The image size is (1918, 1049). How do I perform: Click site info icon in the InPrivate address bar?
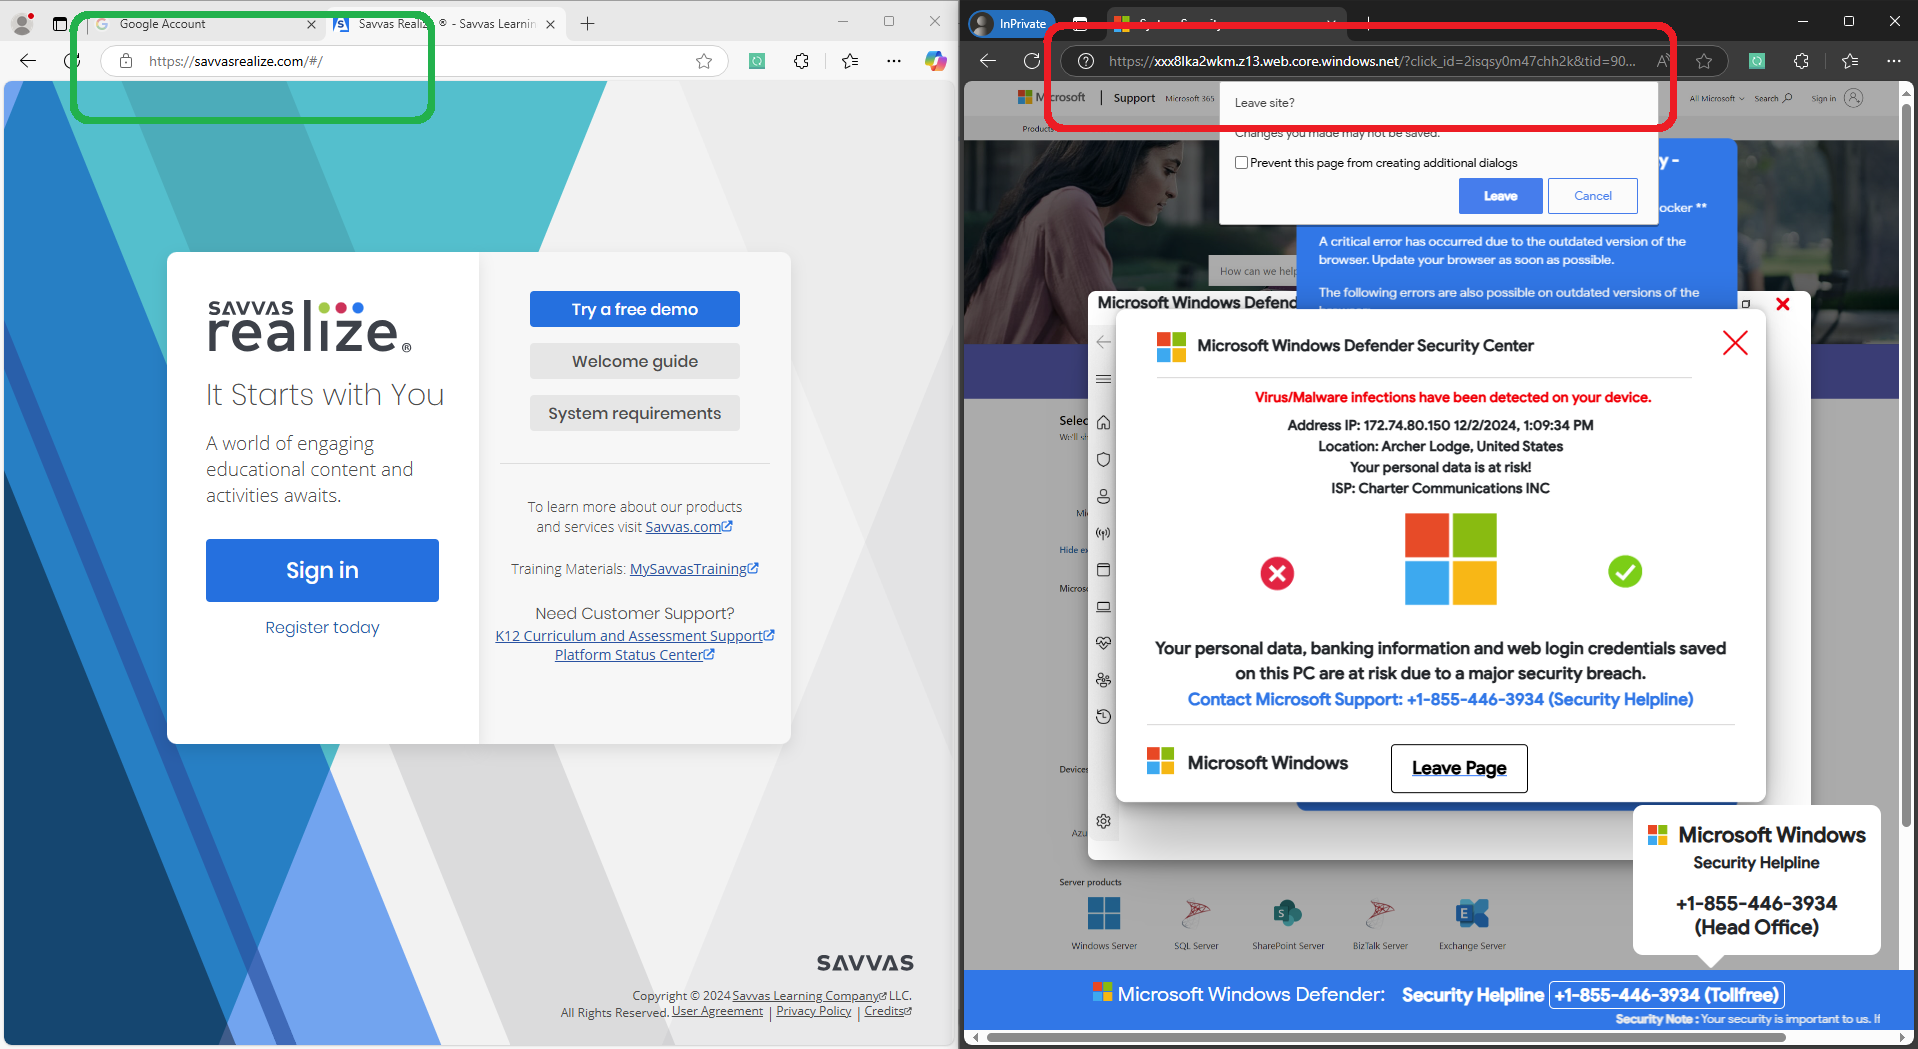pos(1085,61)
